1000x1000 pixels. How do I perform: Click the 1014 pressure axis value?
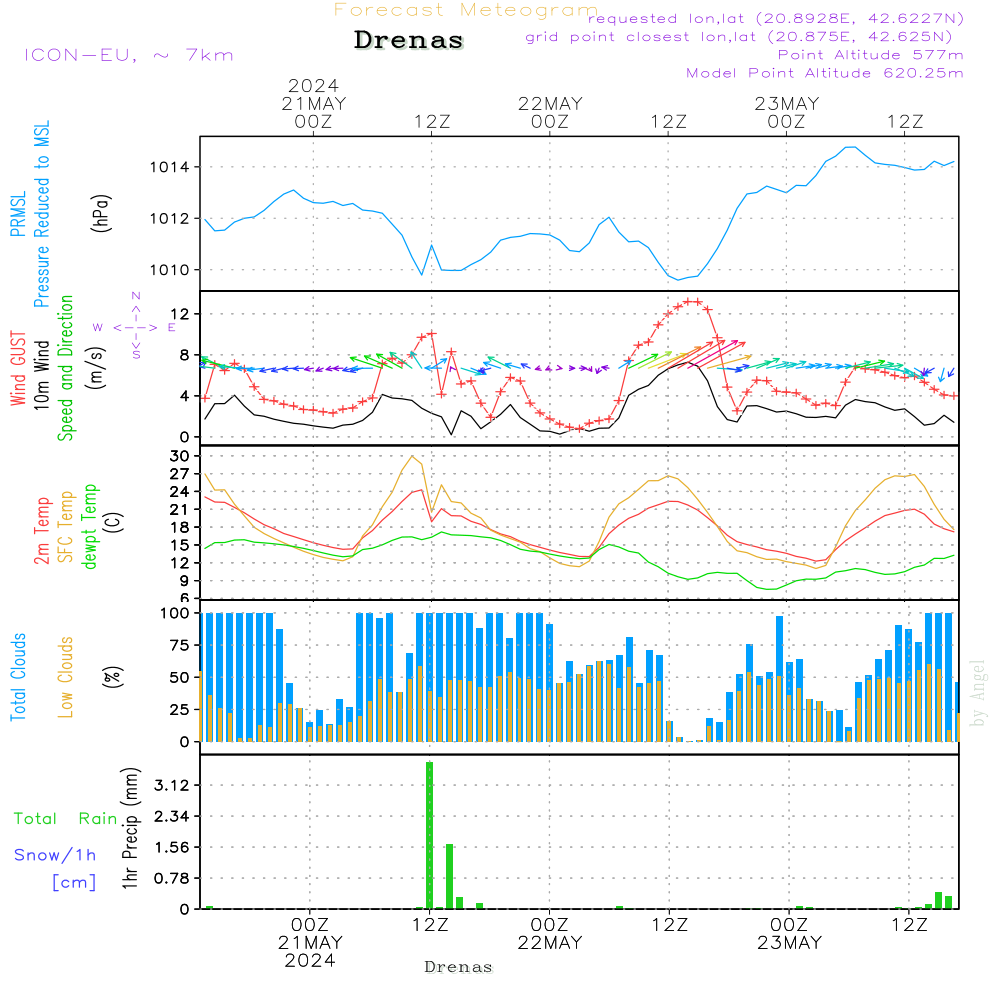pos(170,167)
